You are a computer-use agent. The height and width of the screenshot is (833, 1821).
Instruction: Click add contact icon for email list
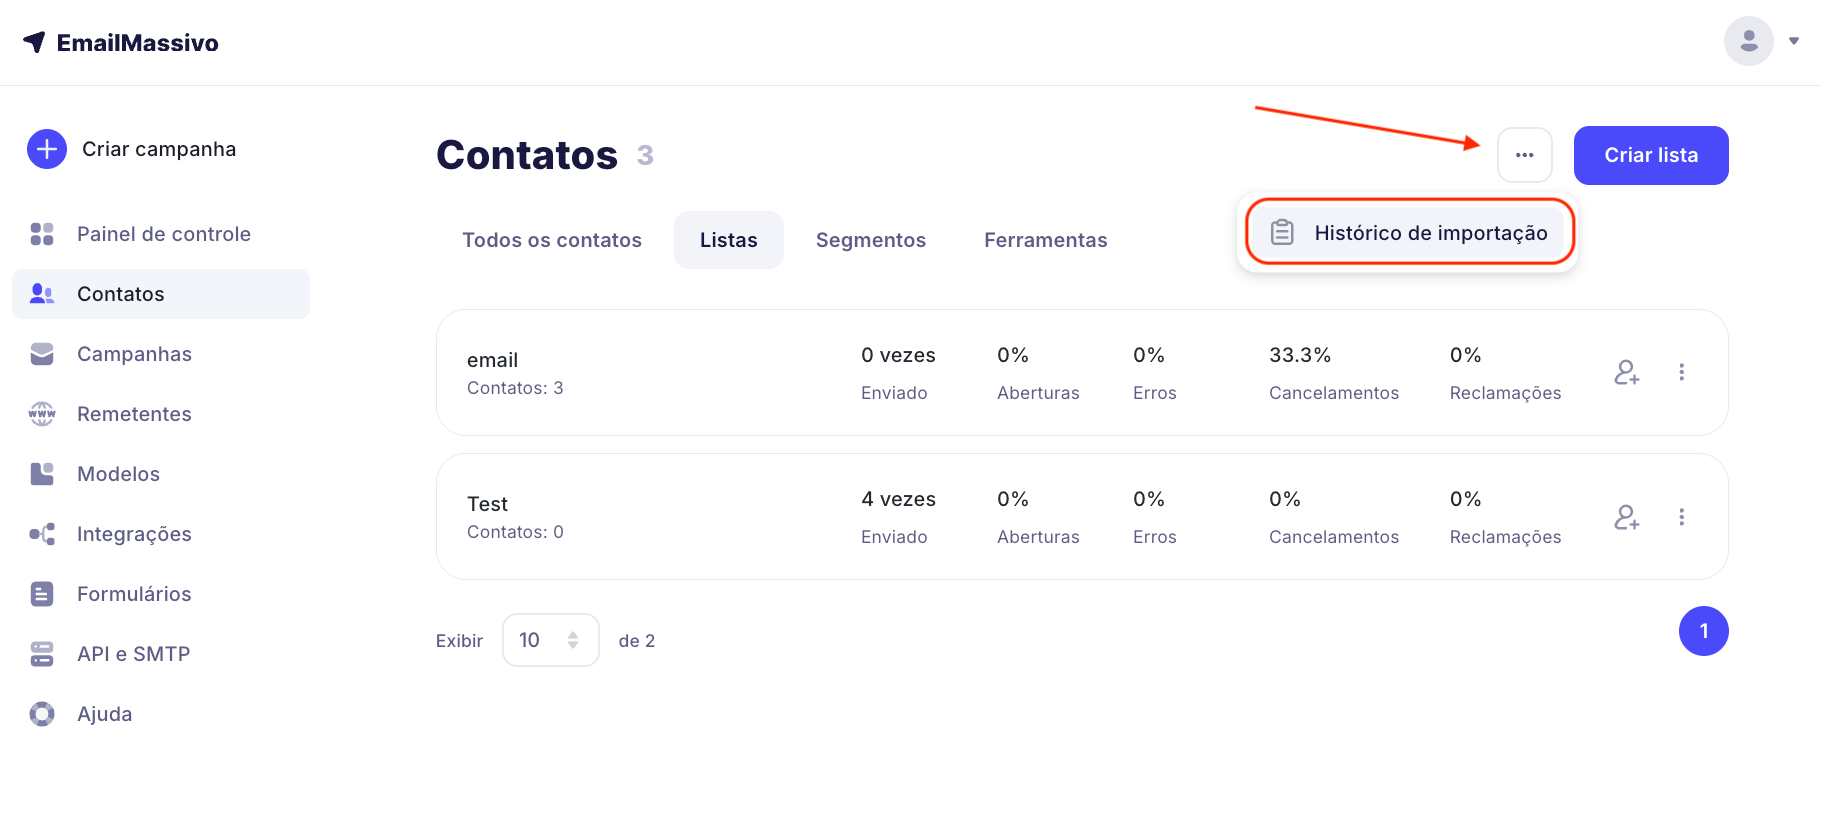pyautogui.click(x=1626, y=372)
